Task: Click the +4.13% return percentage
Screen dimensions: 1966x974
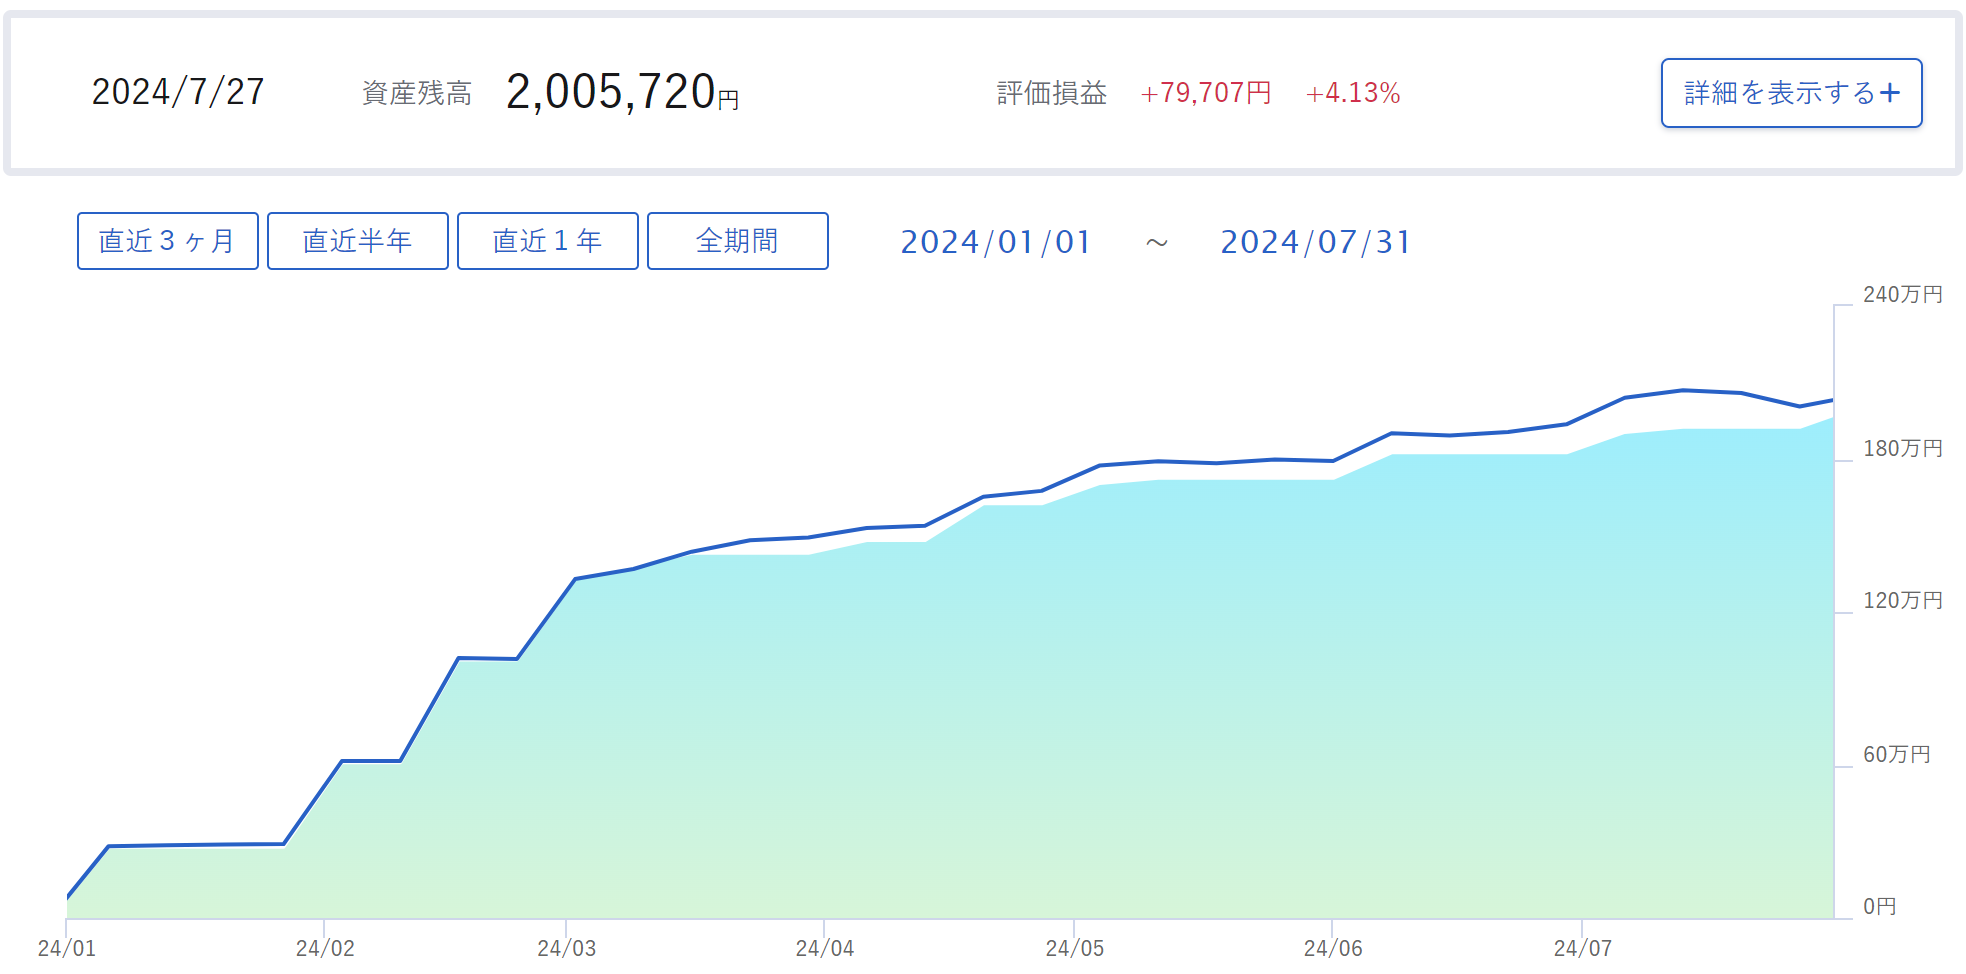Action: (1353, 93)
